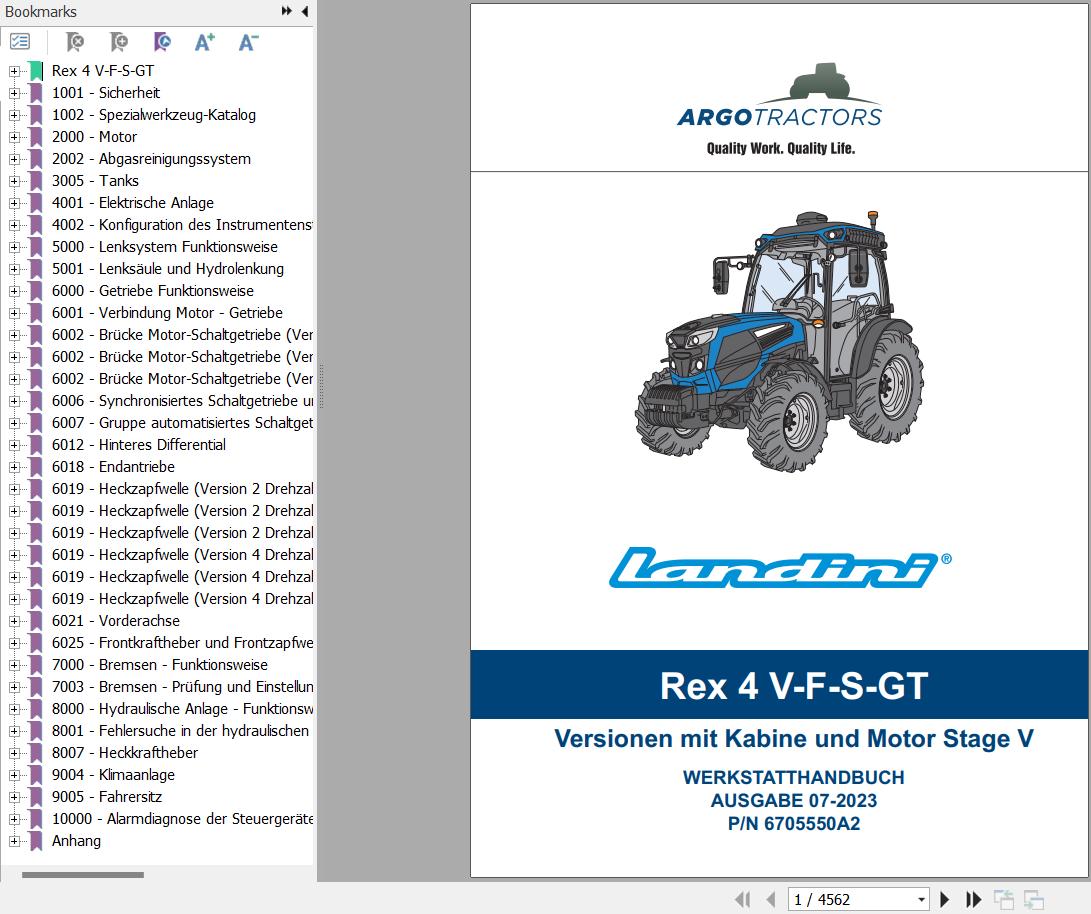Click the previous view icon
Screen dimensions: 1091x914
pos(1003,899)
